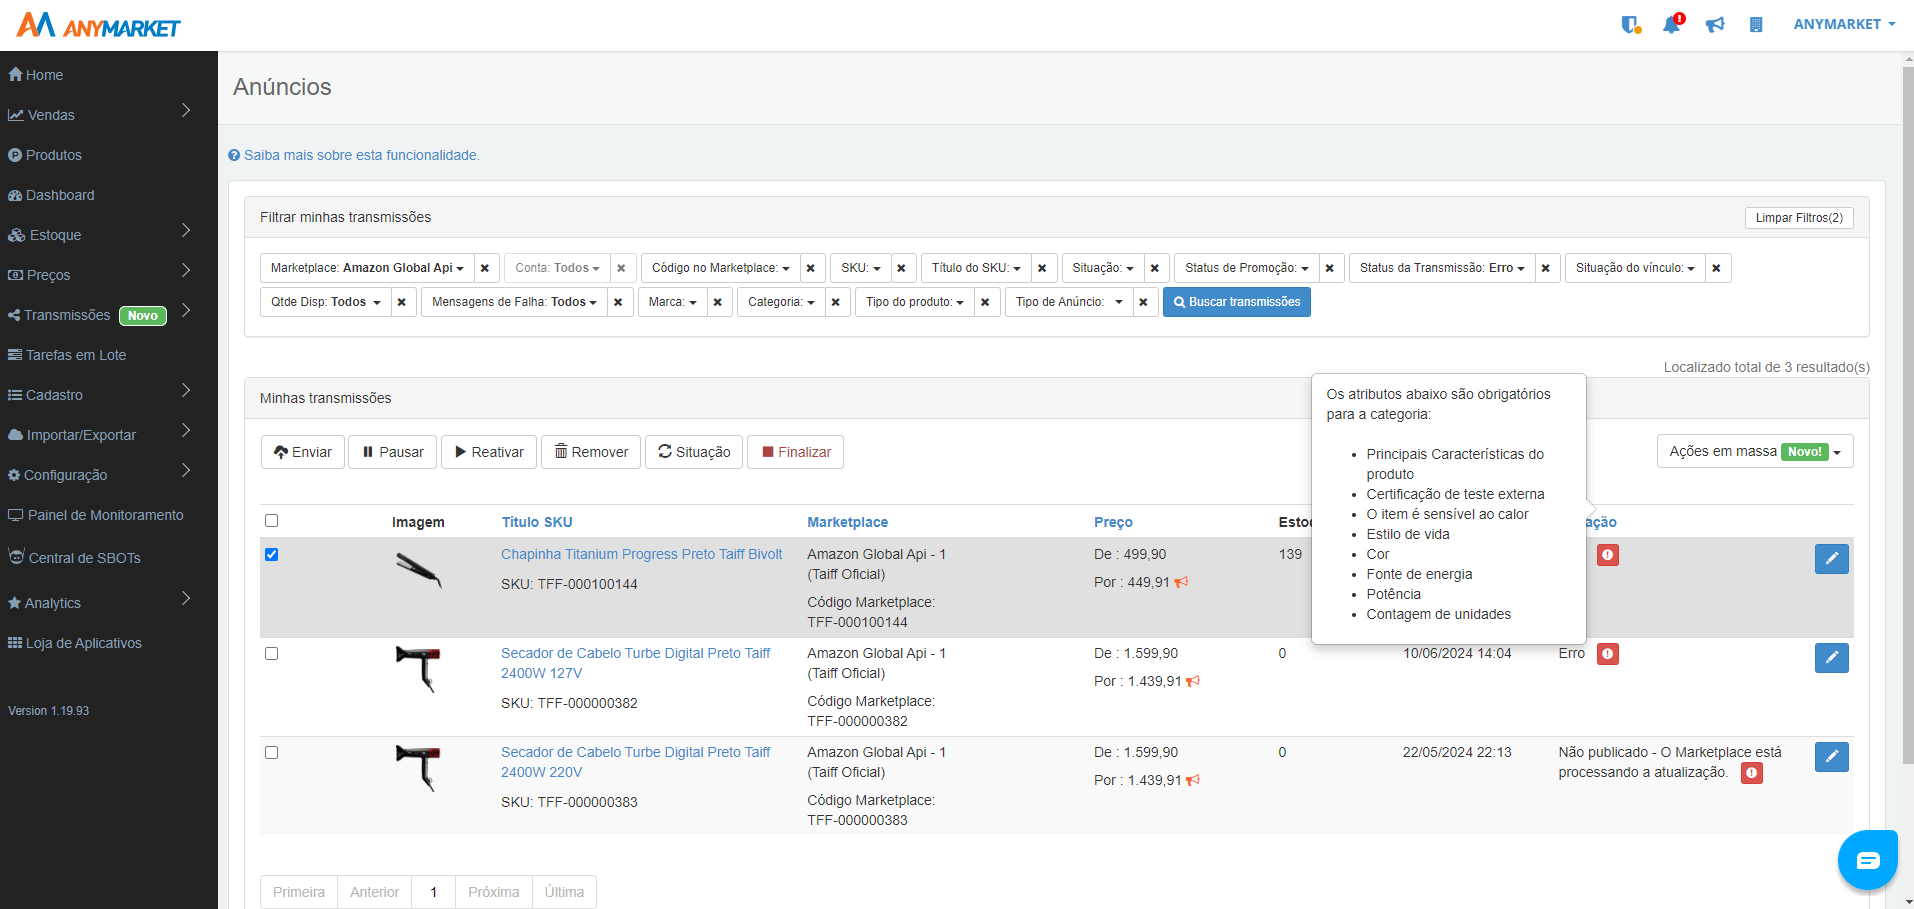Open the Categoria filter dropdown

[x=781, y=302]
